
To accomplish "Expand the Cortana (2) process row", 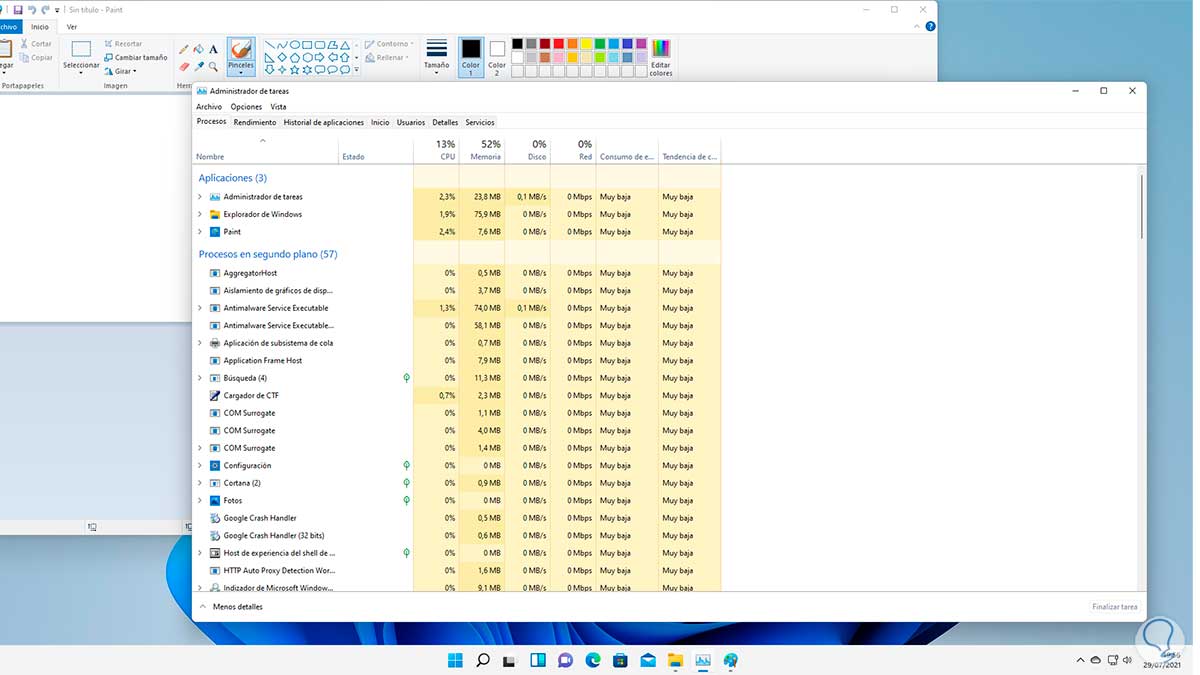I will 200,483.
